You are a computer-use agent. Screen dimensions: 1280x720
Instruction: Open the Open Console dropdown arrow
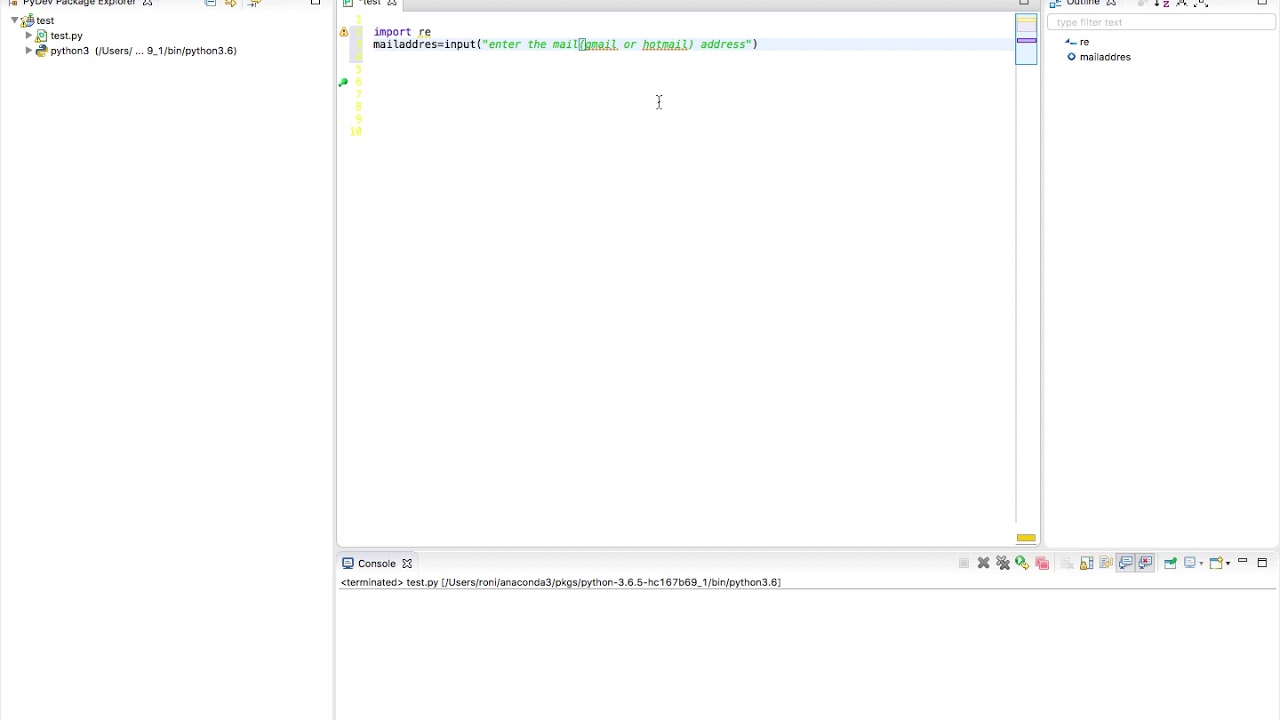click(x=1228, y=564)
